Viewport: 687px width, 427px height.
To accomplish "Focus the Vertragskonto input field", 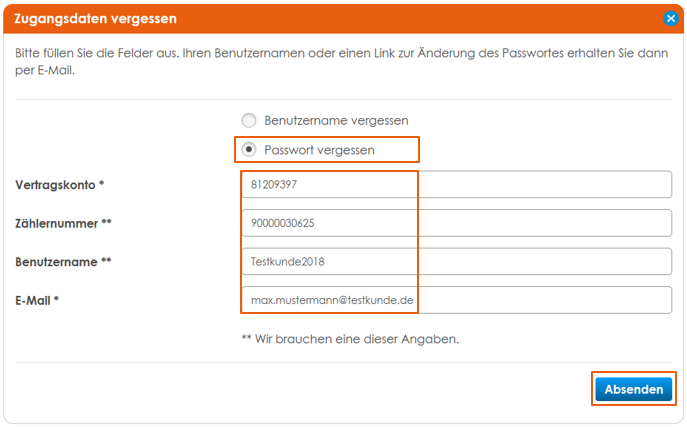I will [456, 185].
